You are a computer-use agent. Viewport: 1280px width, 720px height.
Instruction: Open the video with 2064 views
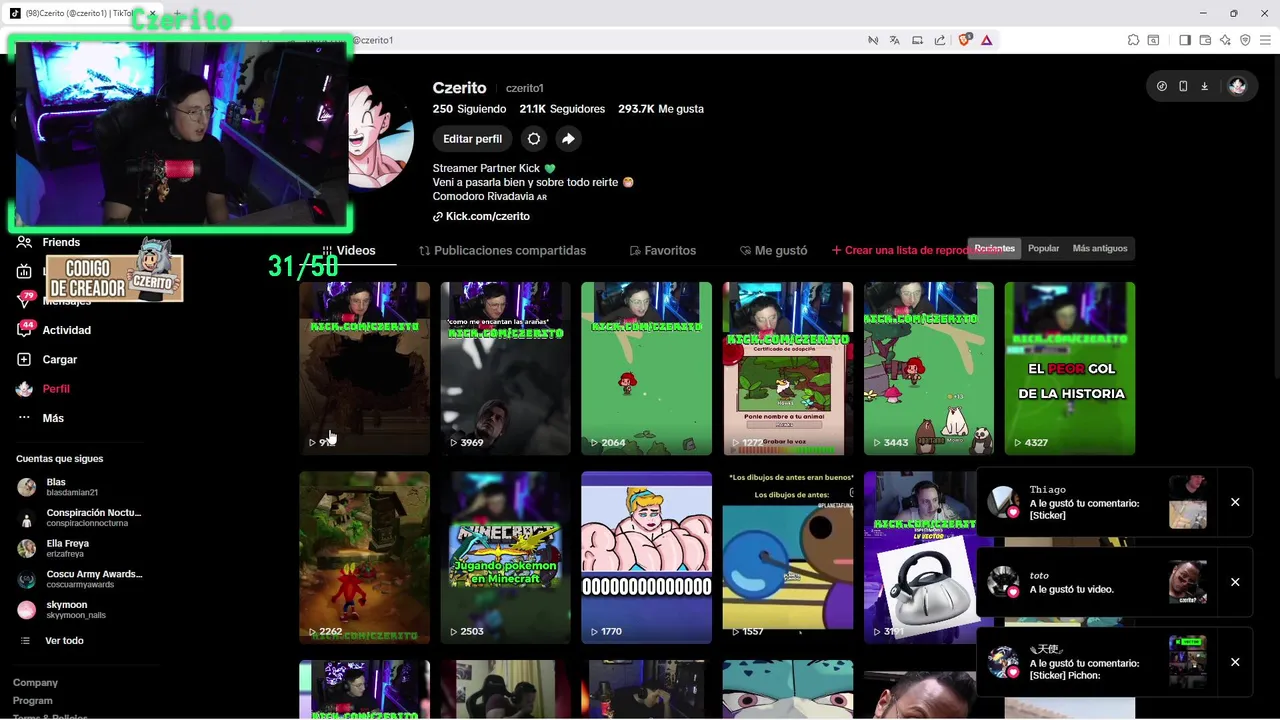point(646,368)
